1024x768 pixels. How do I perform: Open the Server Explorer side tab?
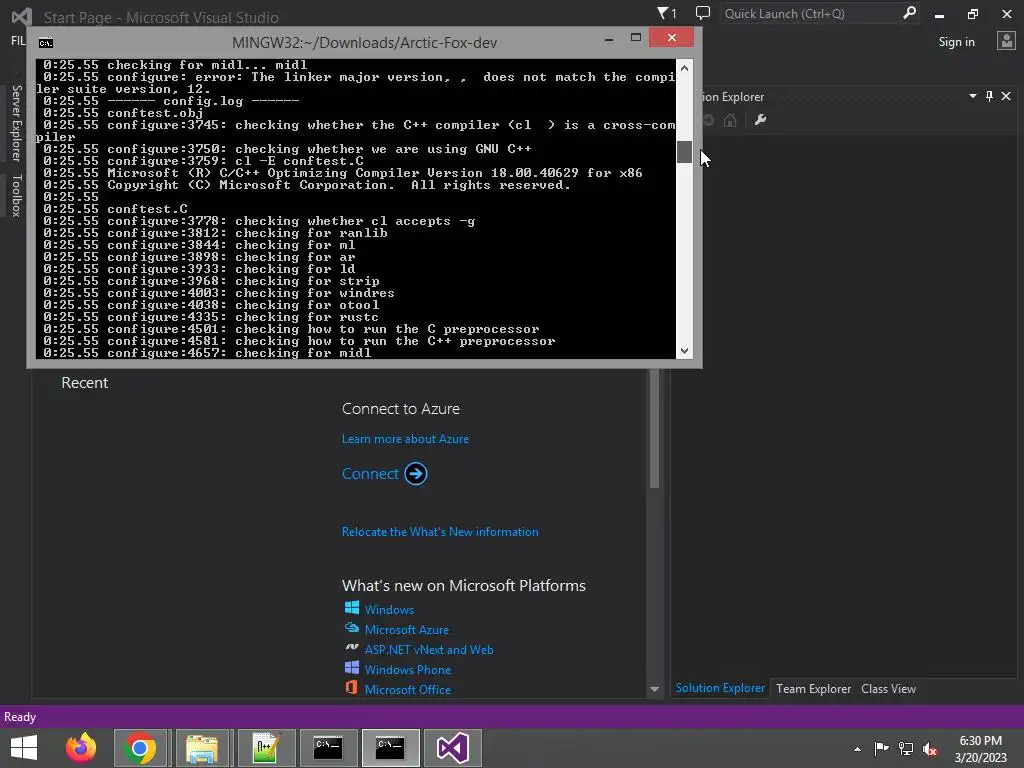point(16,123)
